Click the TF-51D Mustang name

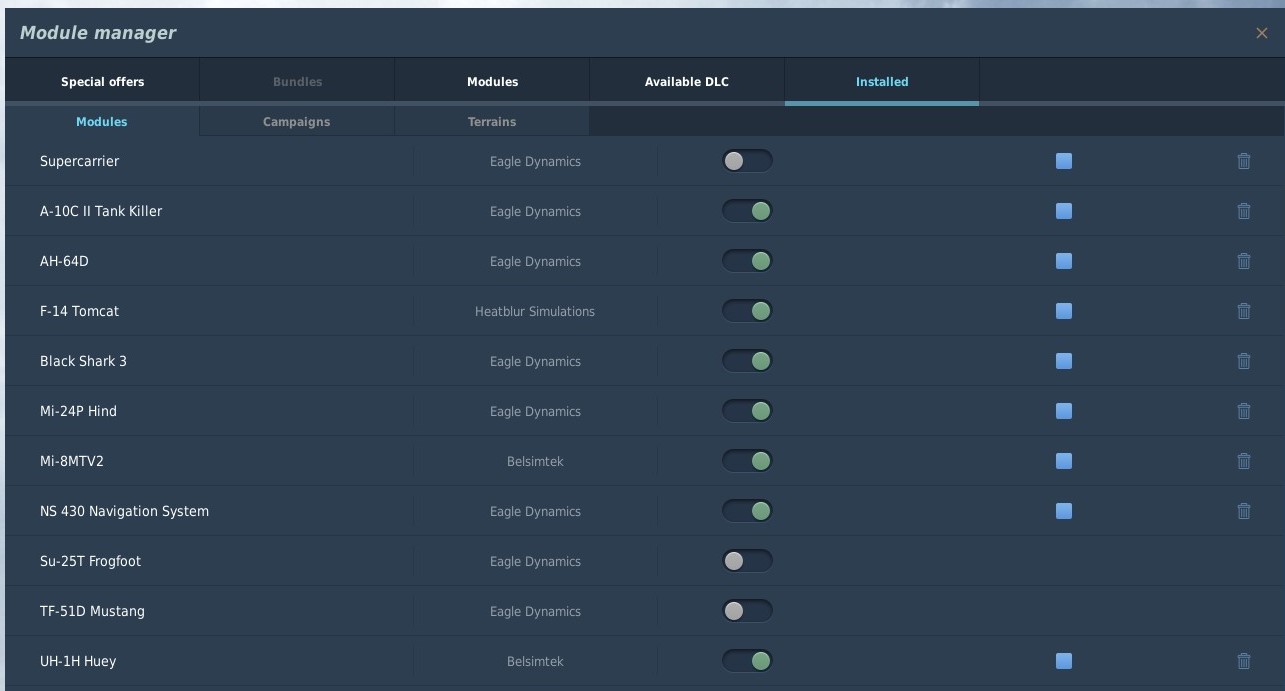pyautogui.click(x=92, y=611)
